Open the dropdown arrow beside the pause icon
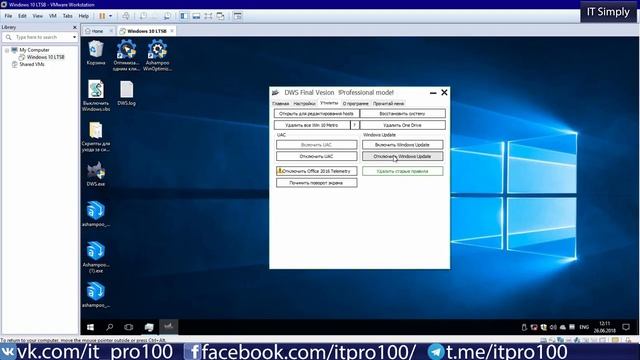This screenshot has height=360, width=640. (x=110, y=16)
